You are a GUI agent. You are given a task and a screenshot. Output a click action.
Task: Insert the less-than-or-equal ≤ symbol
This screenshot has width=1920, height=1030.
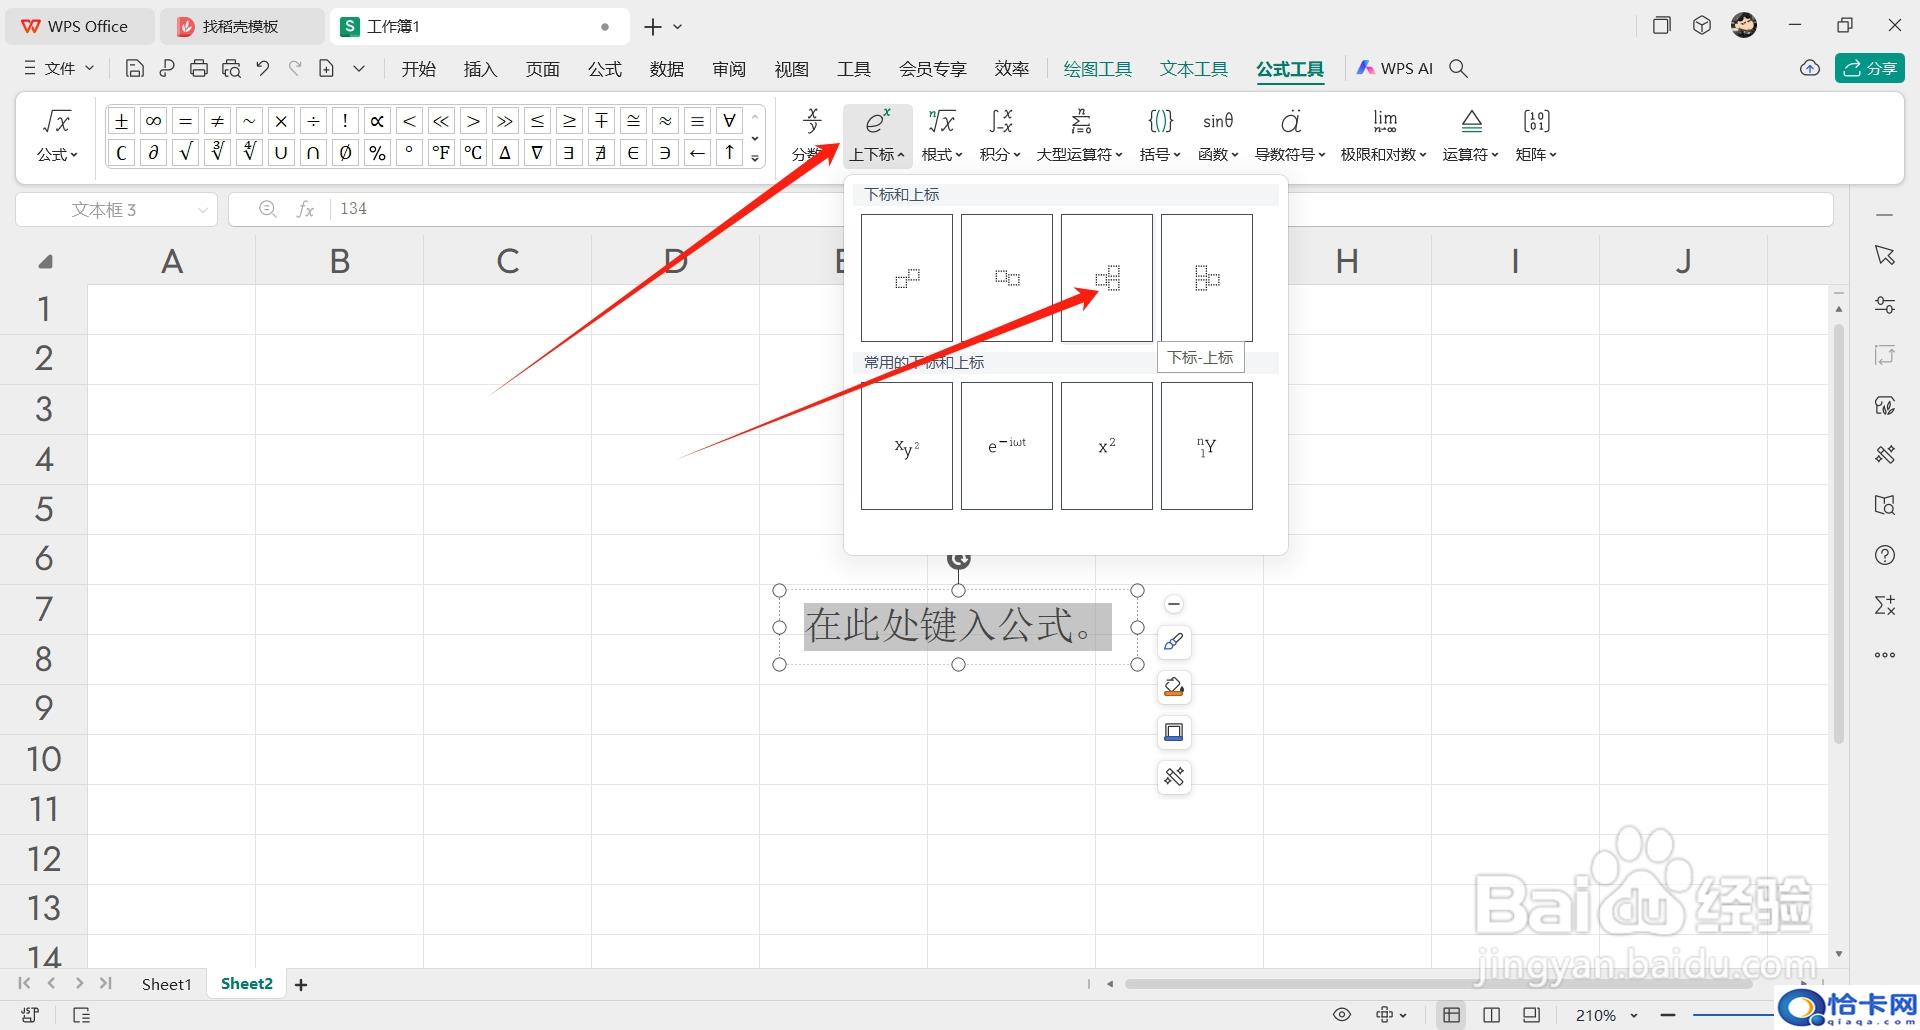(x=537, y=121)
